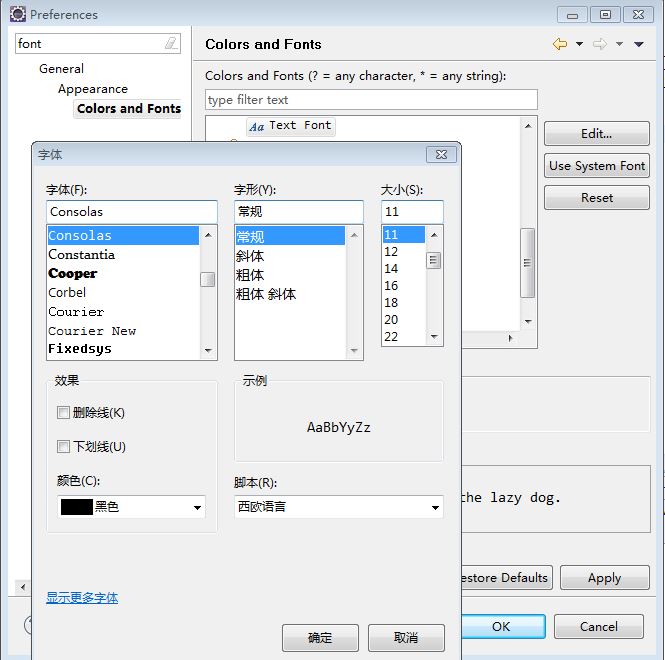The image size is (665, 660).
Task: Click OK in the Preferences window
Action: pyautogui.click(x=501, y=626)
